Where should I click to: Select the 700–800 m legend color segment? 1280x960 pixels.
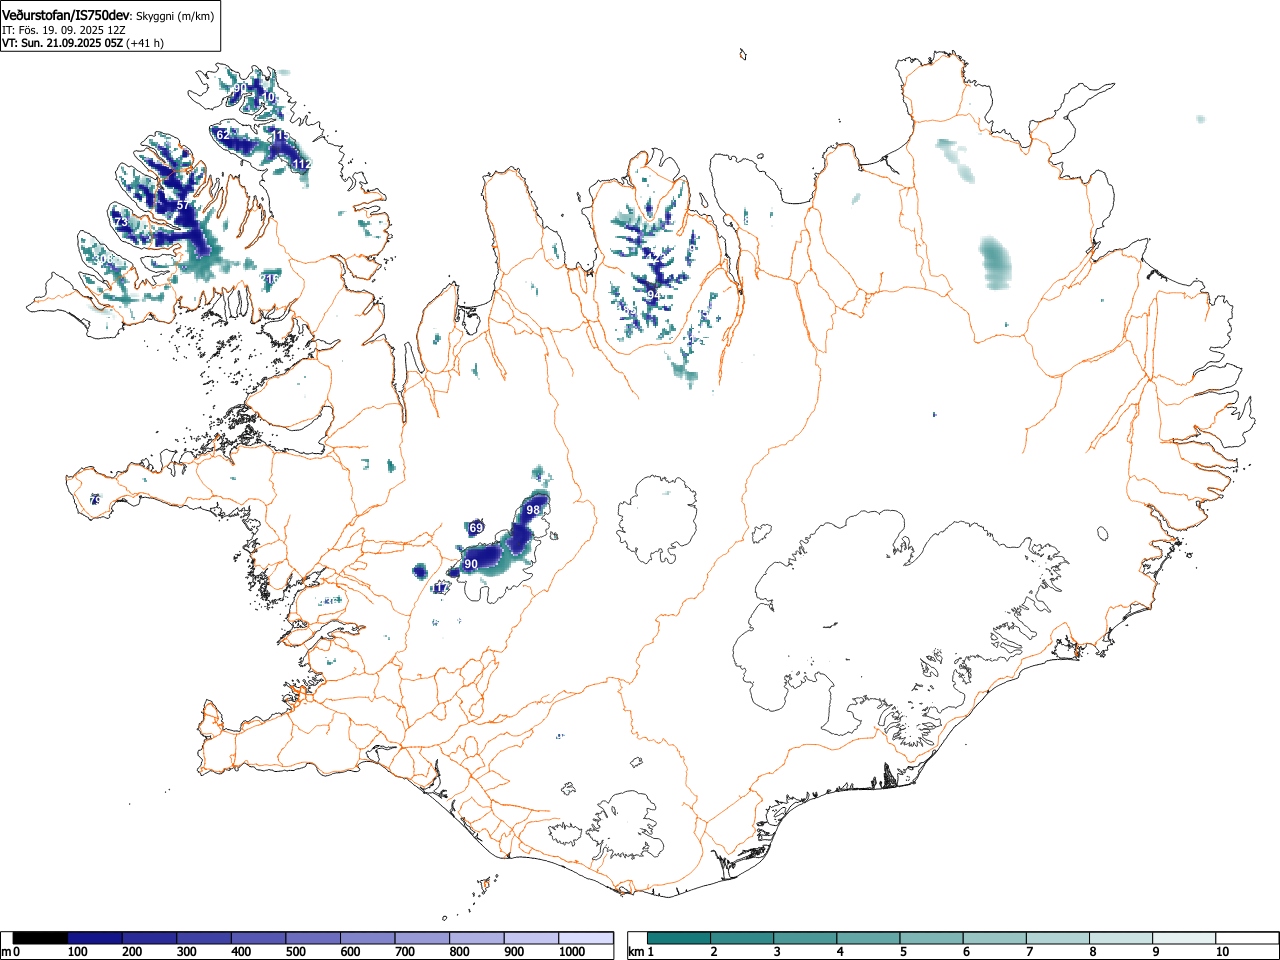pyautogui.click(x=422, y=938)
